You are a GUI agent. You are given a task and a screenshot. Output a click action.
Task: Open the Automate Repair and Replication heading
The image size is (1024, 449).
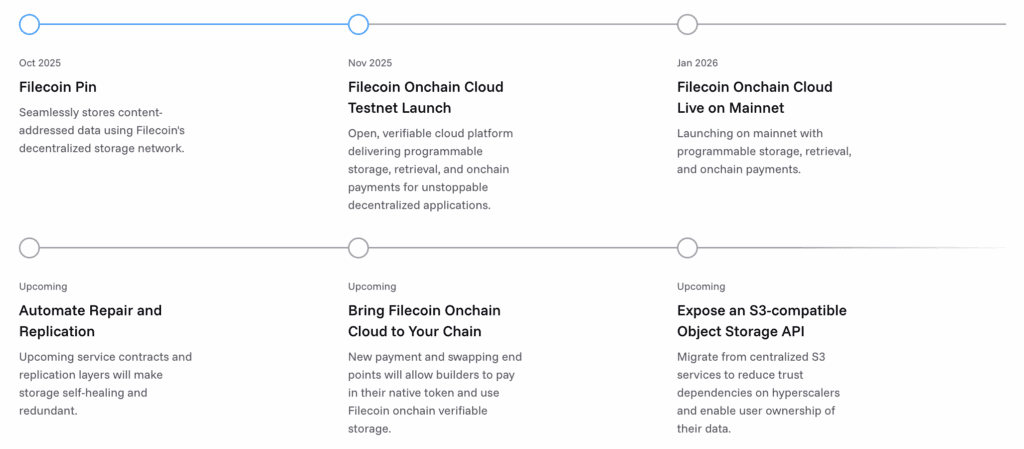pos(90,321)
